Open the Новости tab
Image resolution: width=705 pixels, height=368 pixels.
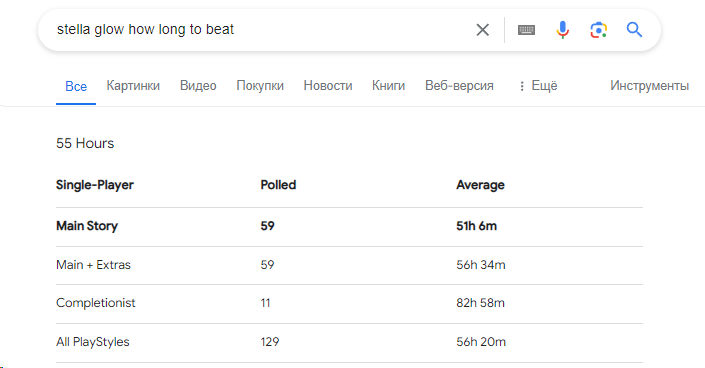[x=328, y=85]
